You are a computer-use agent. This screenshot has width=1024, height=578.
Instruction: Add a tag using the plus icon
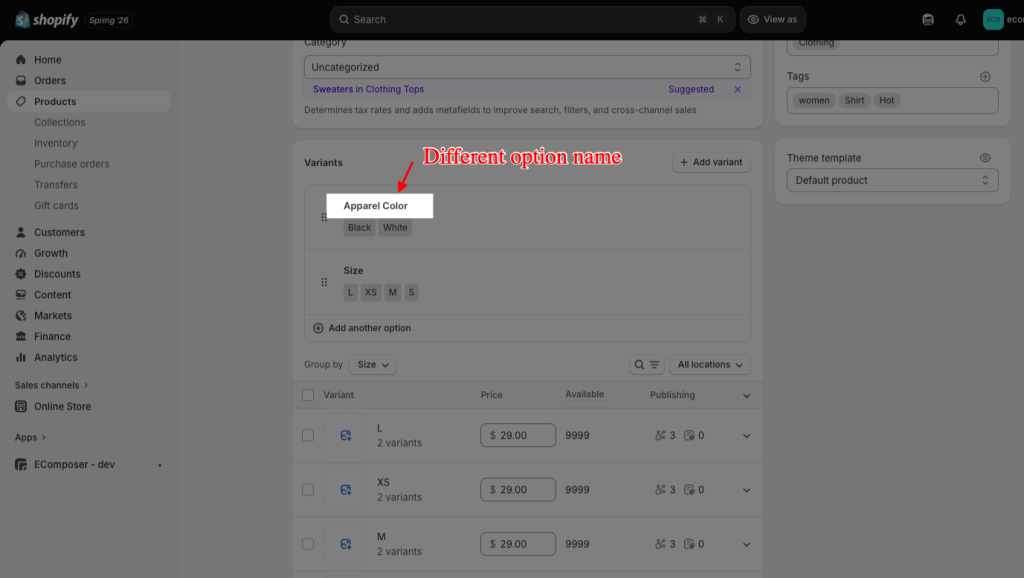[985, 76]
